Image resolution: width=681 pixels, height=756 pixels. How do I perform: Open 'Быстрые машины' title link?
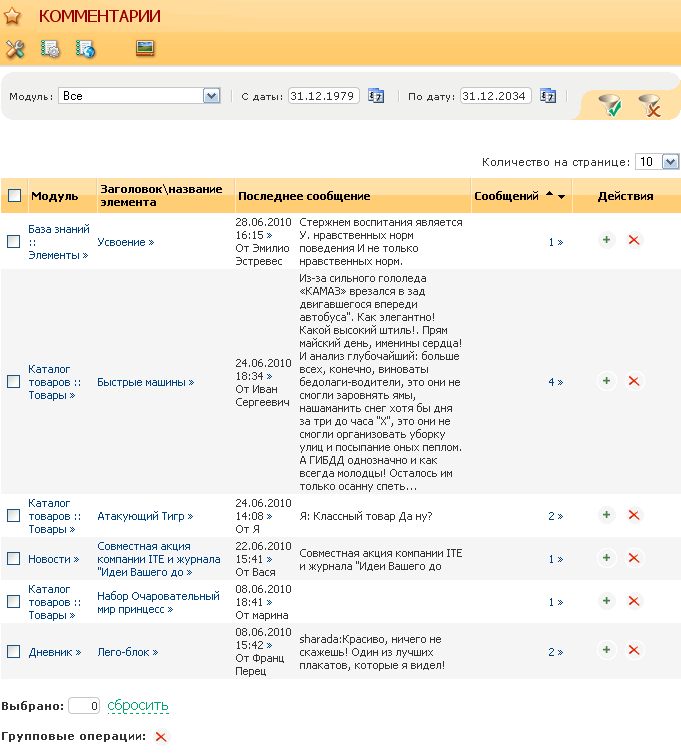(x=145, y=382)
